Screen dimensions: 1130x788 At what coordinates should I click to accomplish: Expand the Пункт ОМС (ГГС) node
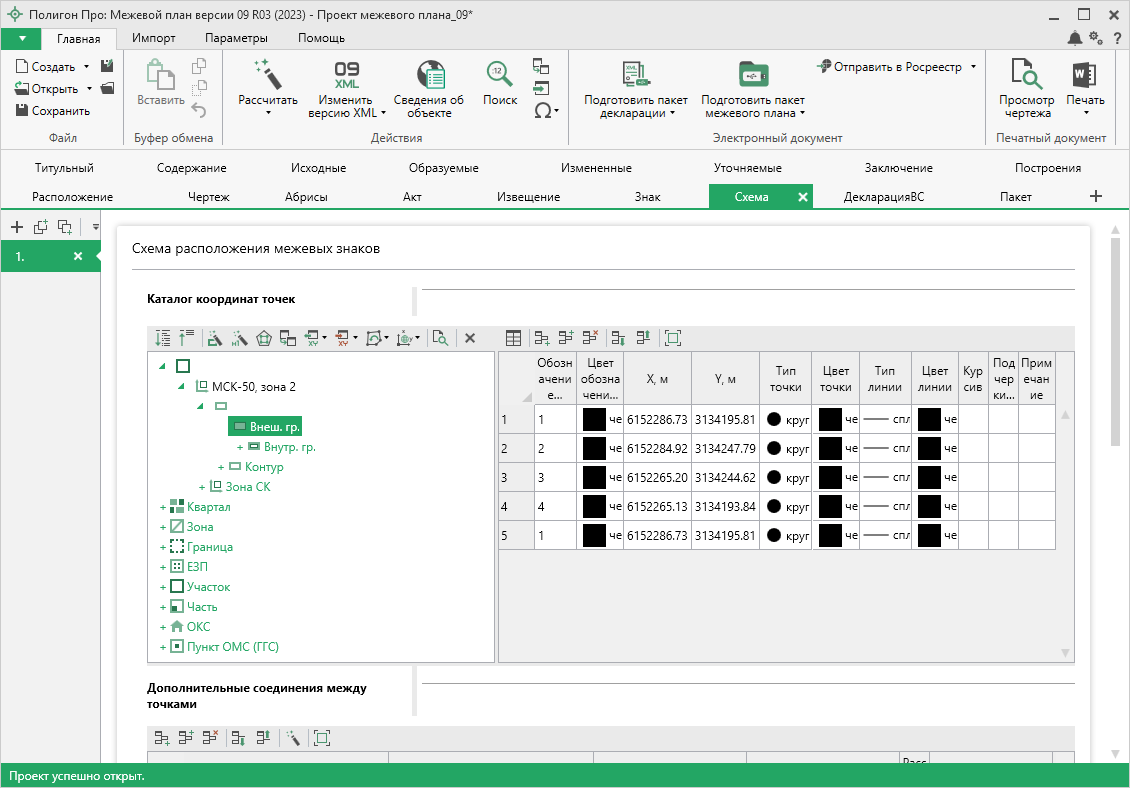click(162, 647)
